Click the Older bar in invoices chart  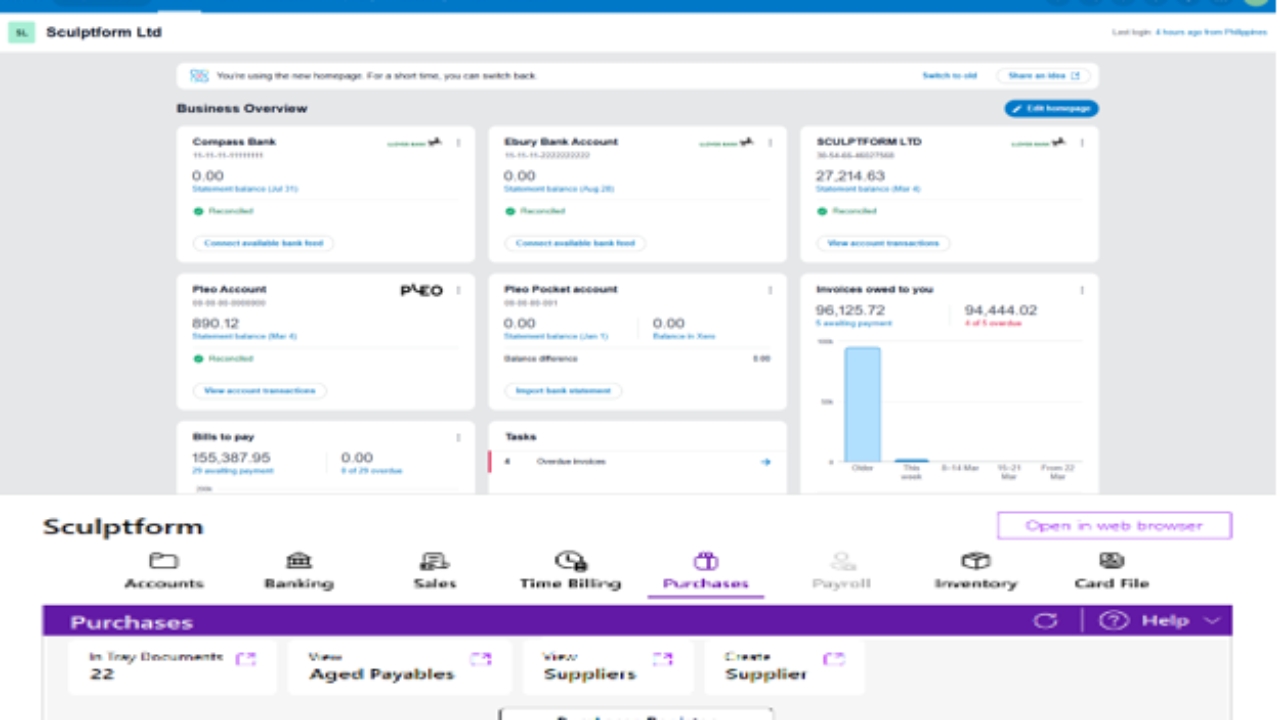(x=862, y=404)
